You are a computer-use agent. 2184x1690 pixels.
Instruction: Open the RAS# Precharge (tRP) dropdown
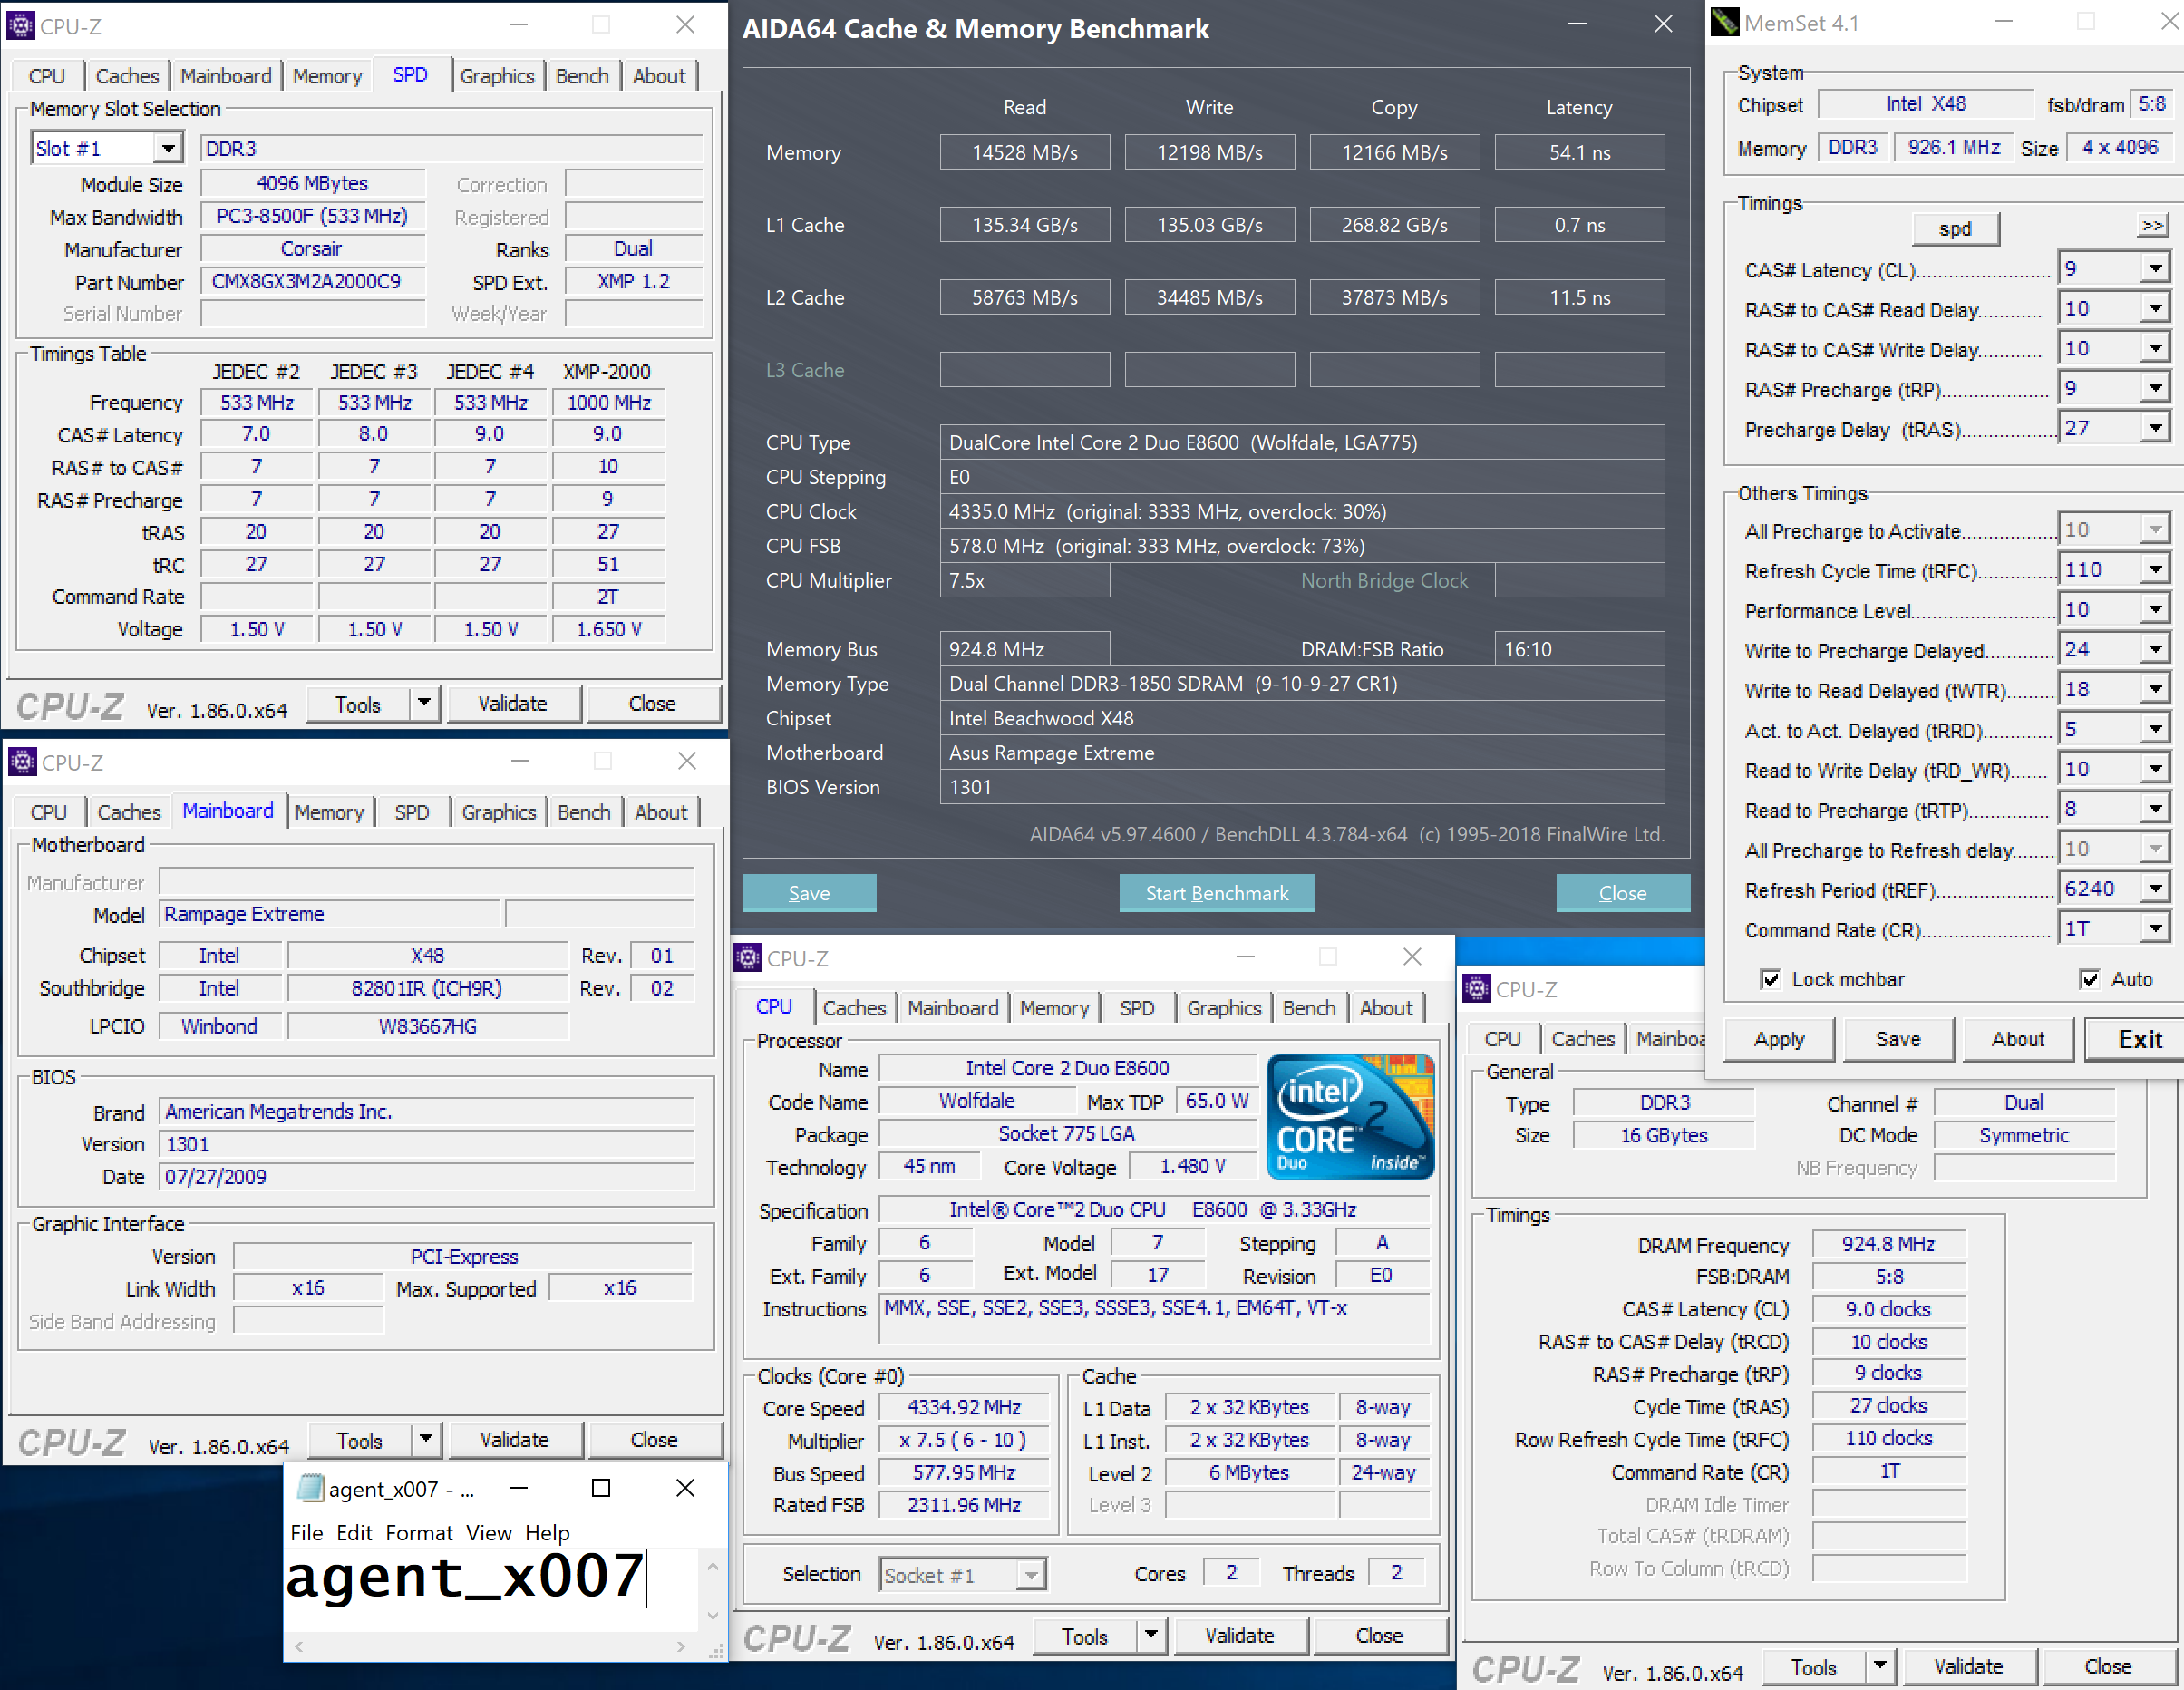pyautogui.click(x=2154, y=388)
